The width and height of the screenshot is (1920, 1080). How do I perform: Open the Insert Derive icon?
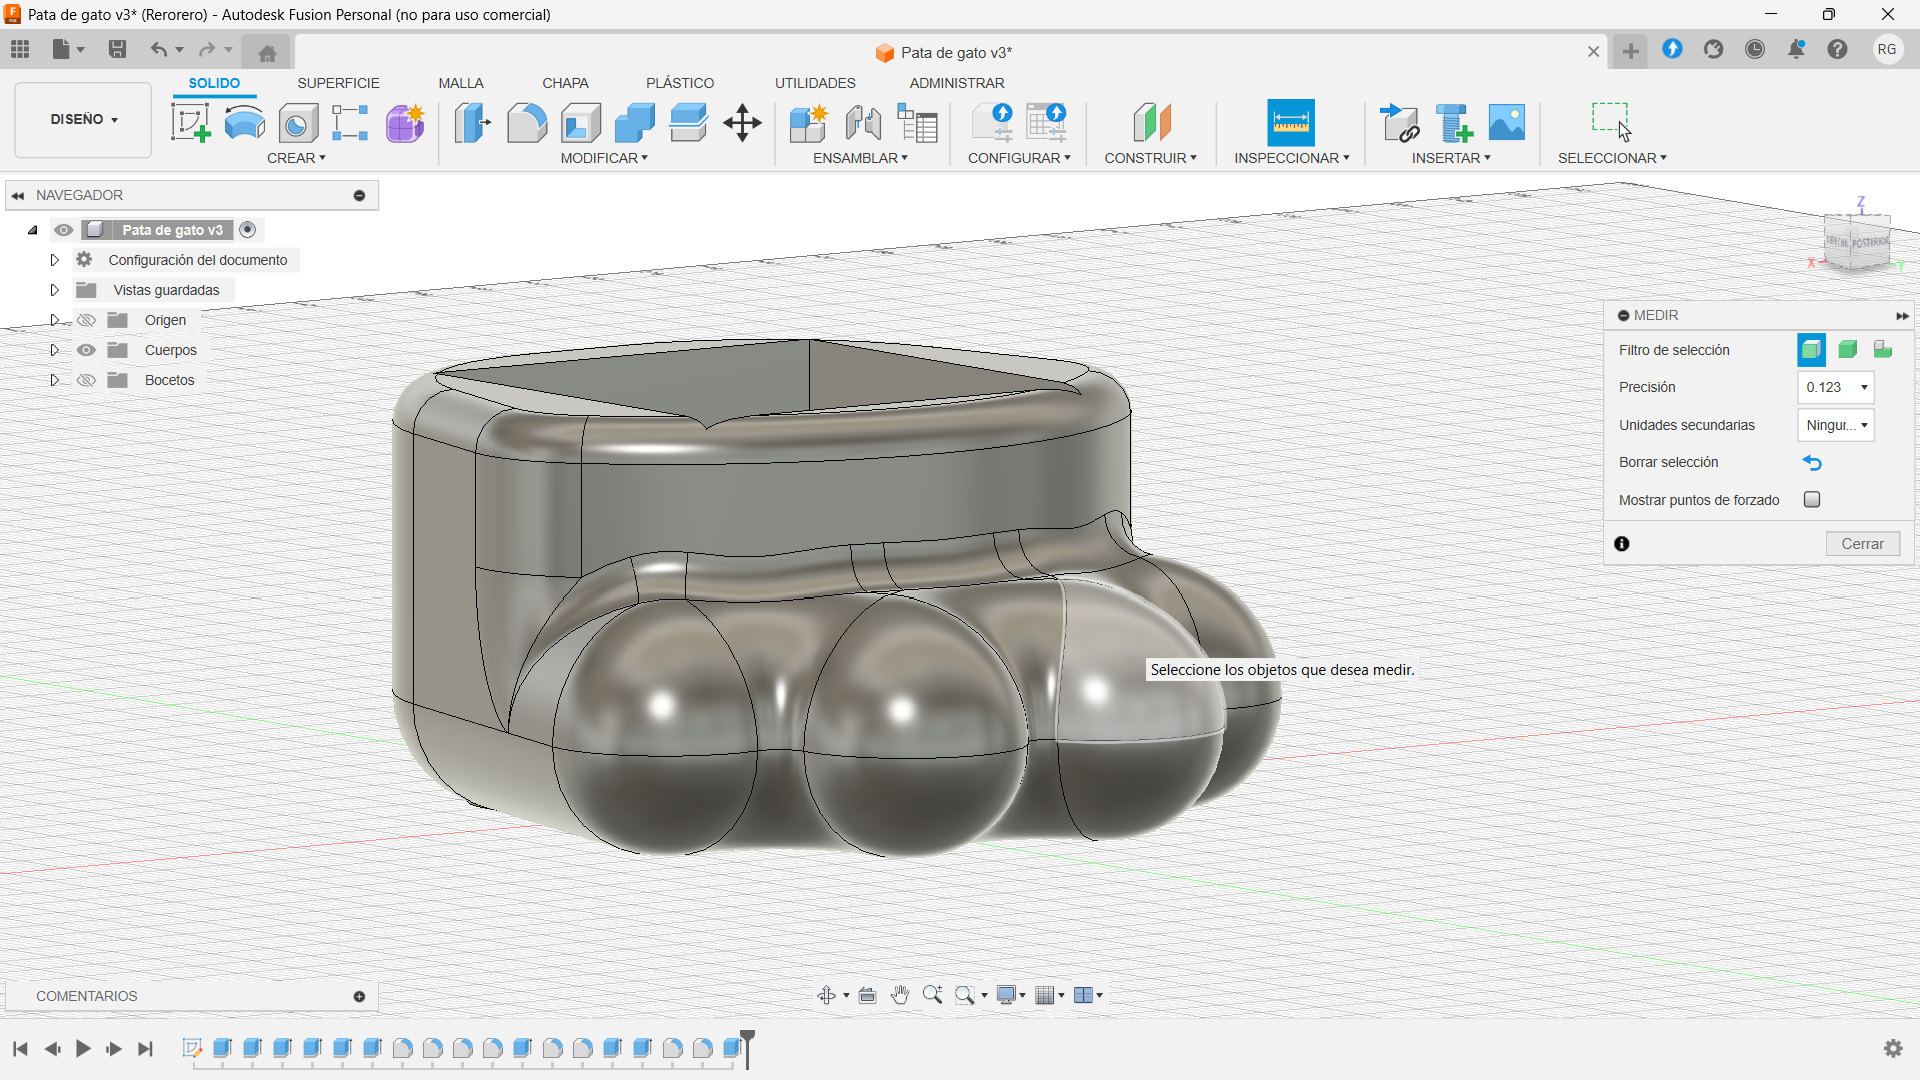pos(1400,123)
